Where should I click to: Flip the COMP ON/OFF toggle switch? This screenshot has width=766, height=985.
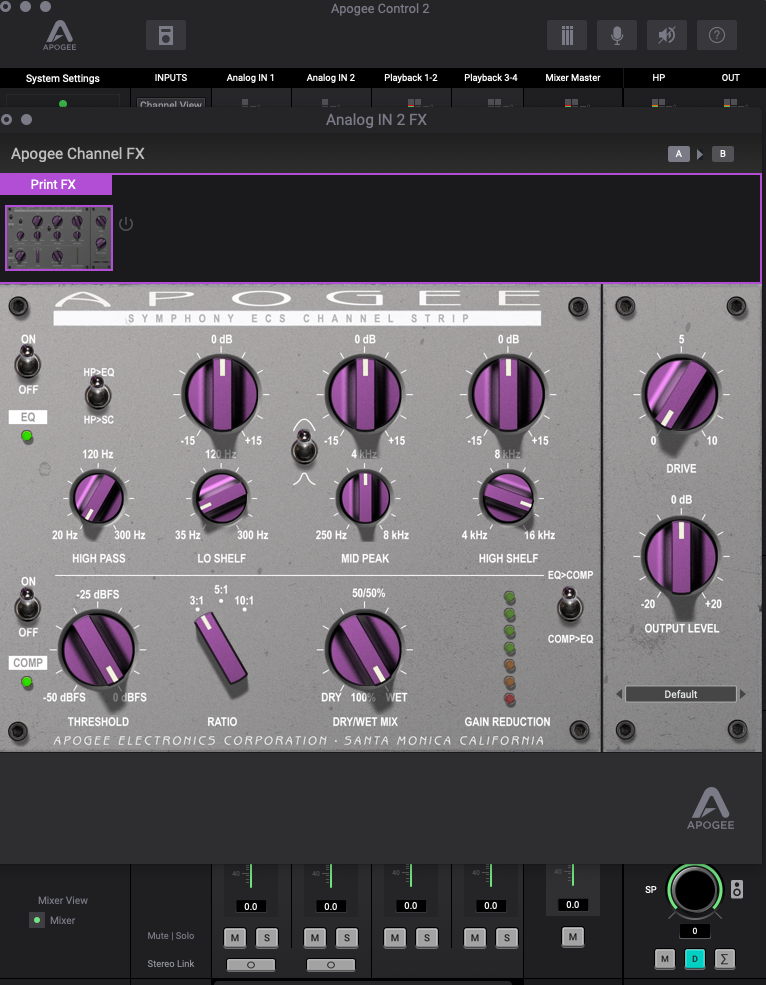coord(28,605)
